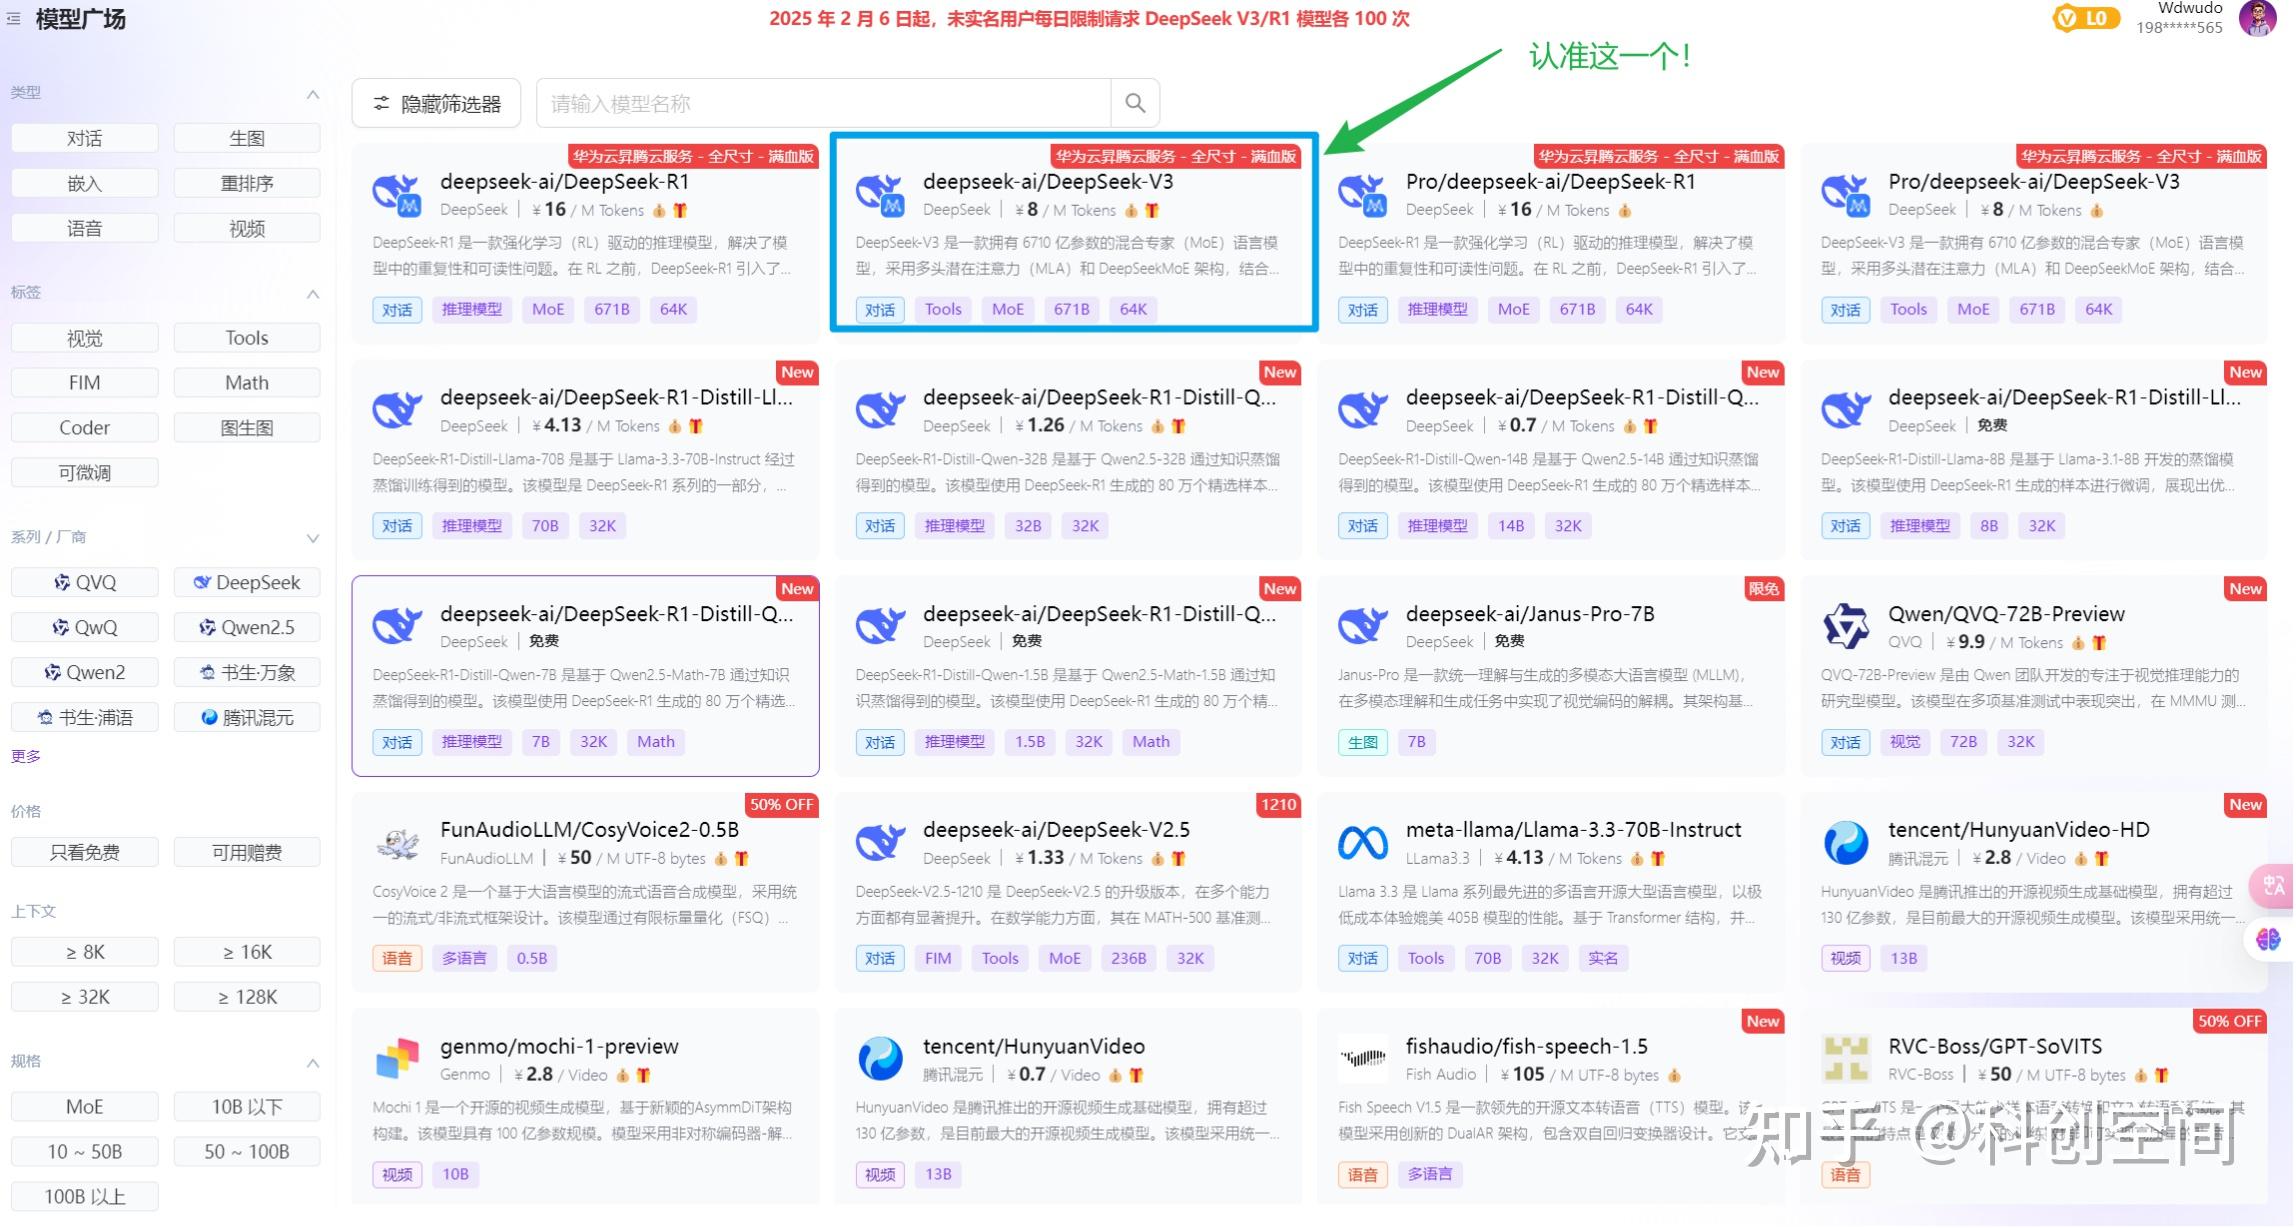Click the Pro/deepseek-ai/DeepSeek-V3 logo
The width and height of the screenshot is (2296, 1228).
tap(1845, 194)
